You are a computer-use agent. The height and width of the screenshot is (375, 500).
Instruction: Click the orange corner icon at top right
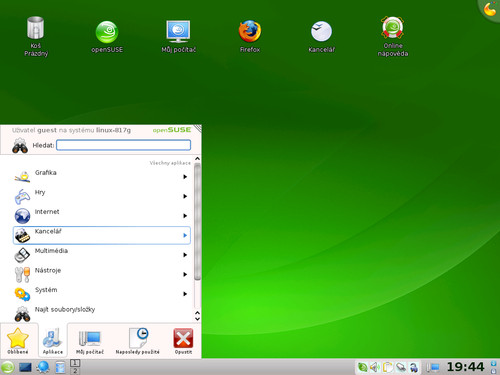(490, 9)
